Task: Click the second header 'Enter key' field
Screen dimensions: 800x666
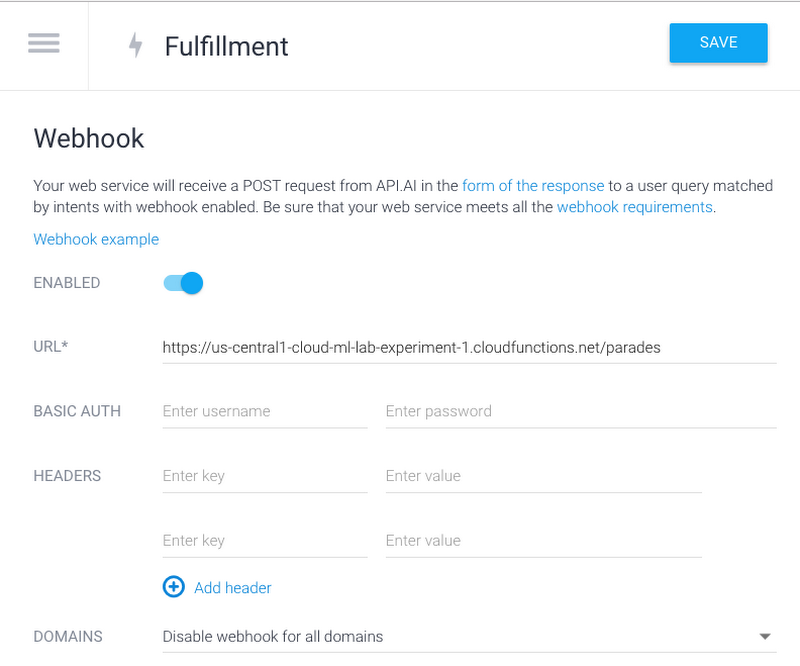Action: [x=264, y=541]
